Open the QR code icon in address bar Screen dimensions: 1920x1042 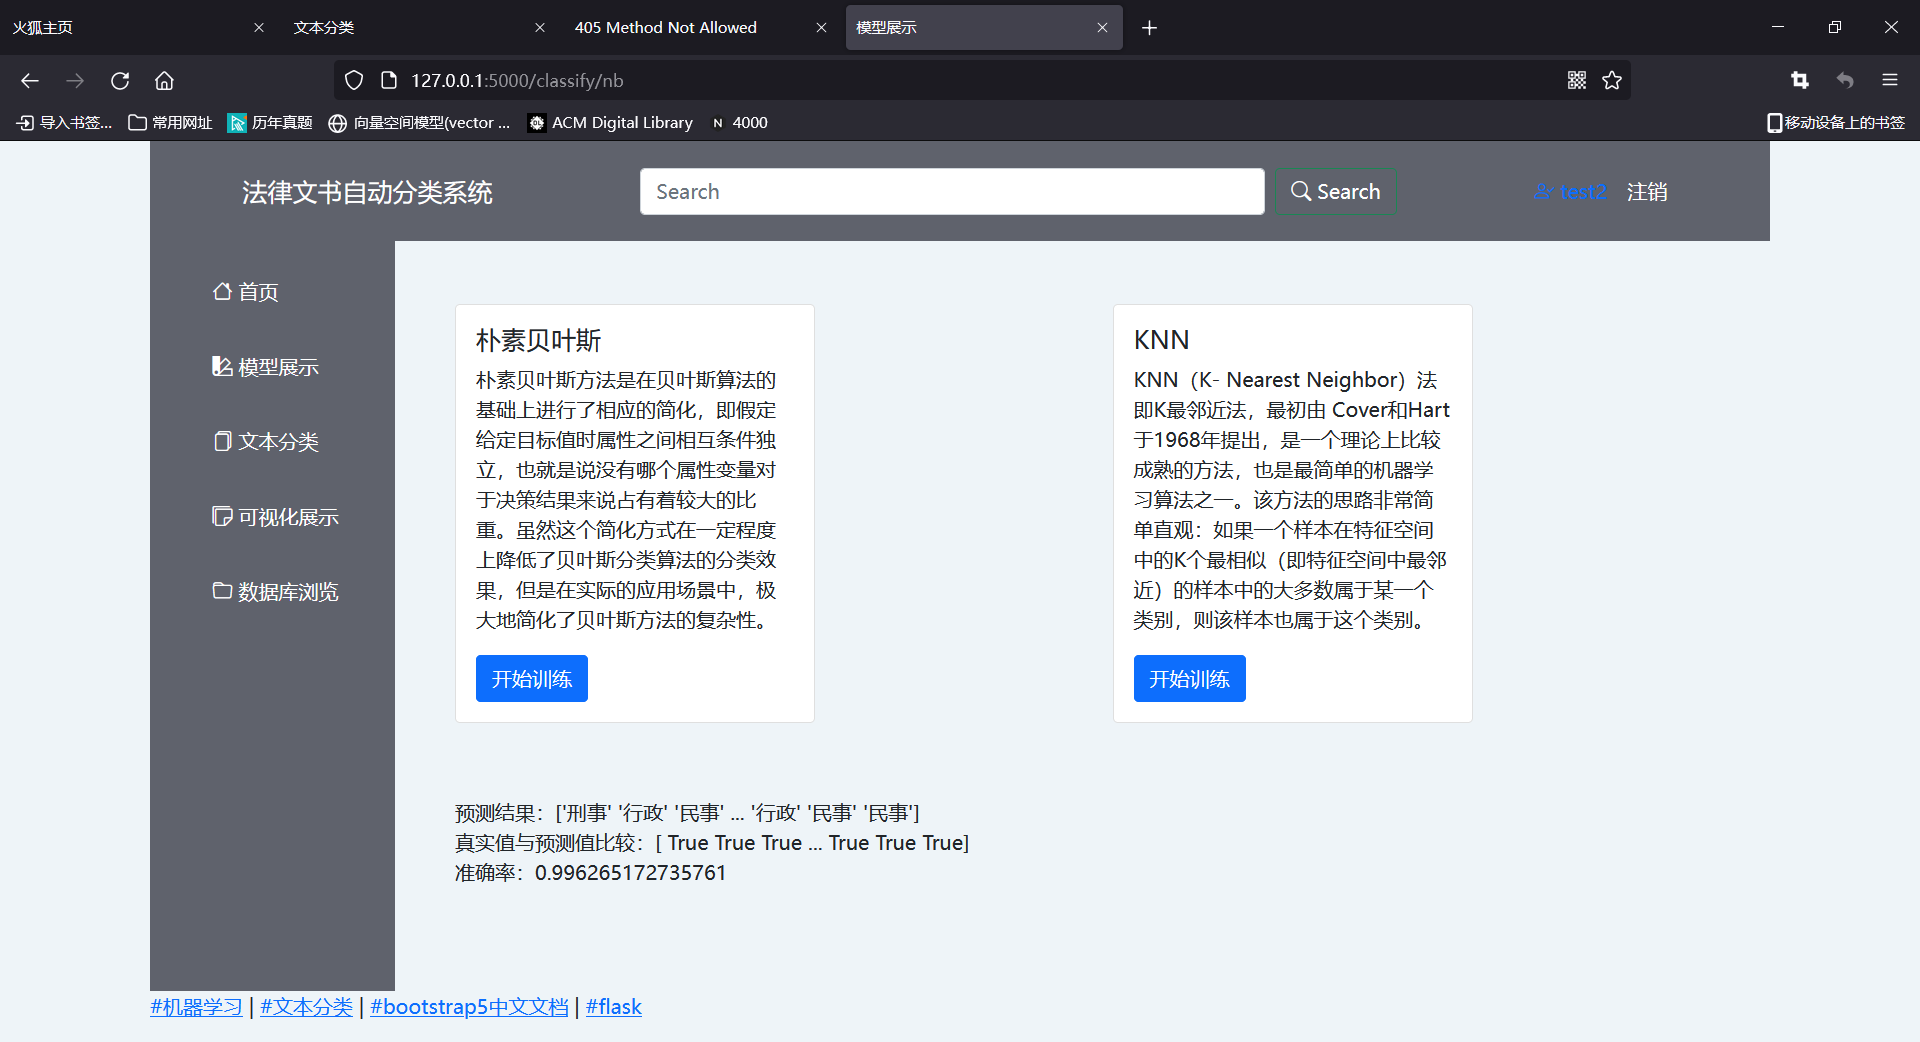point(1577,81)
